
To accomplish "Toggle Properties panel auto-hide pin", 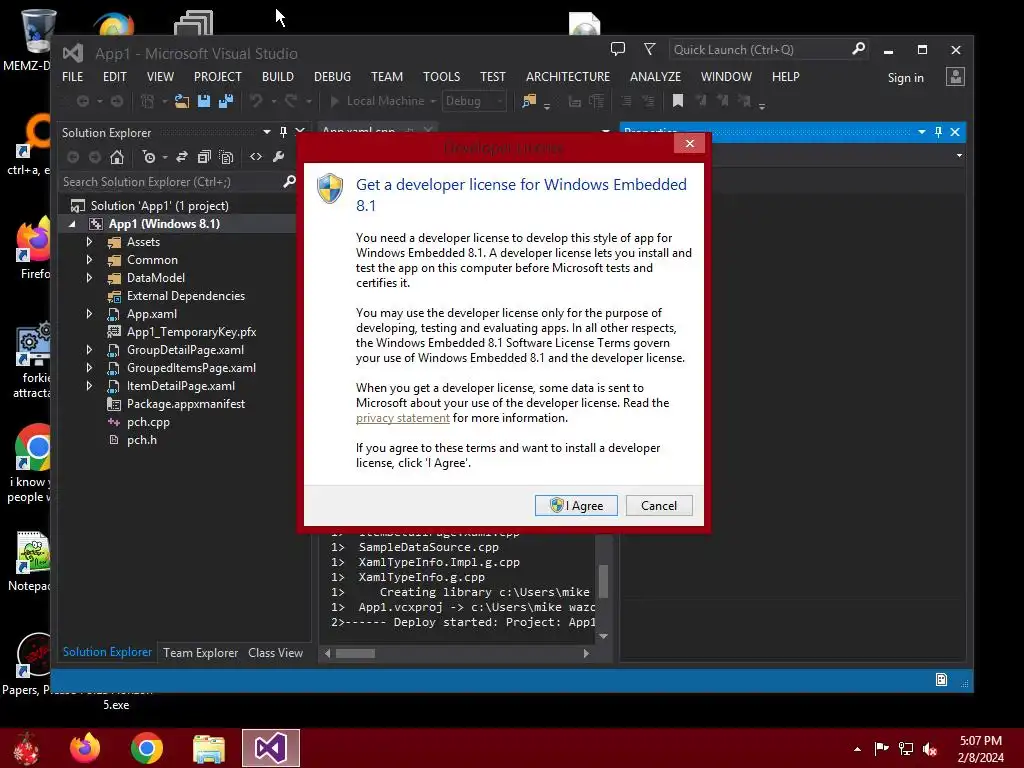I will tap(938, 132).
